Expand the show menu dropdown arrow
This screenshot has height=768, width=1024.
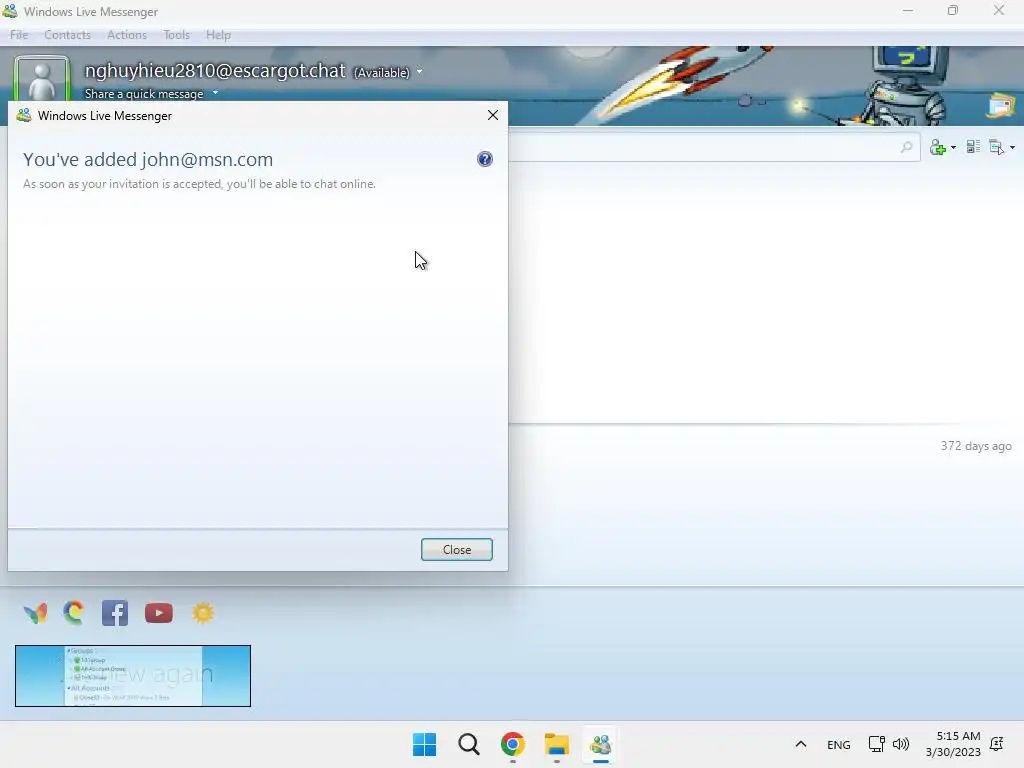click(x=1012, y=148)
